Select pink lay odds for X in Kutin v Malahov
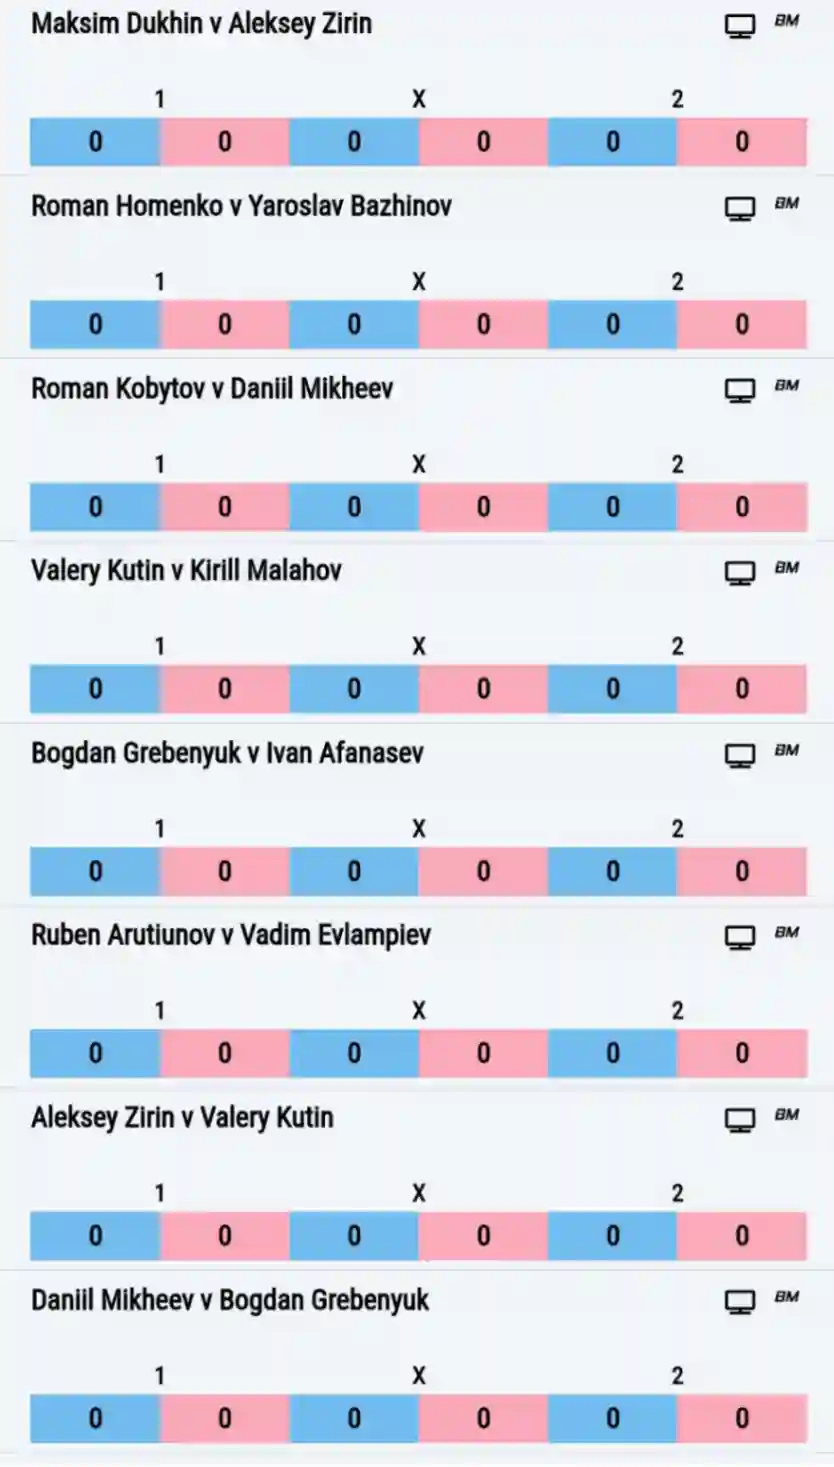Image resolution: width=834 pixels, height=1467 pixels. [x=483, y=689]
